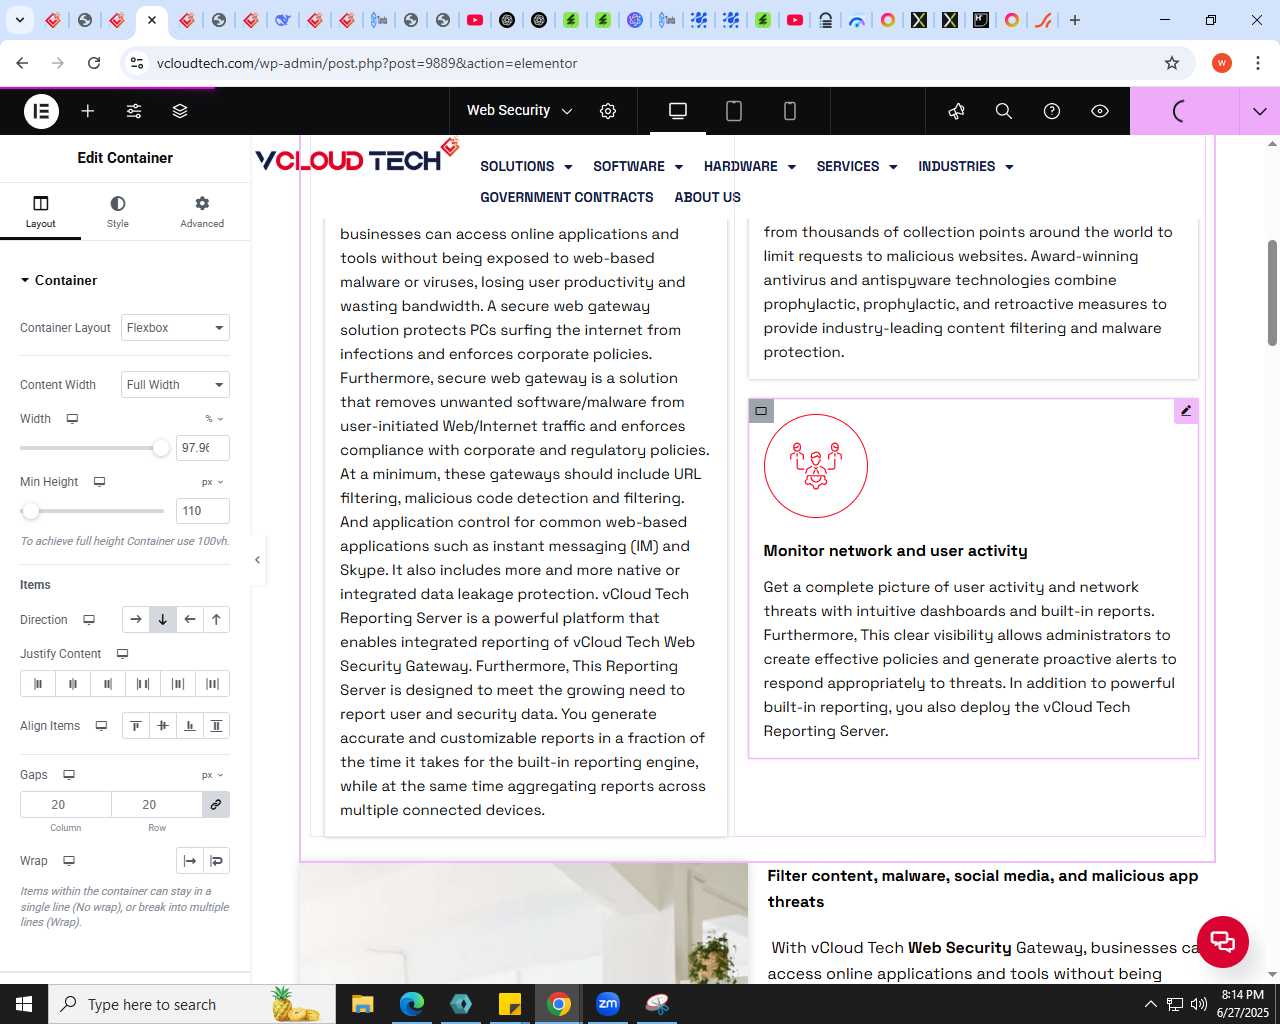Bookmark this page with the star
This screenshot has width=1280, height=1024.
1172,63
